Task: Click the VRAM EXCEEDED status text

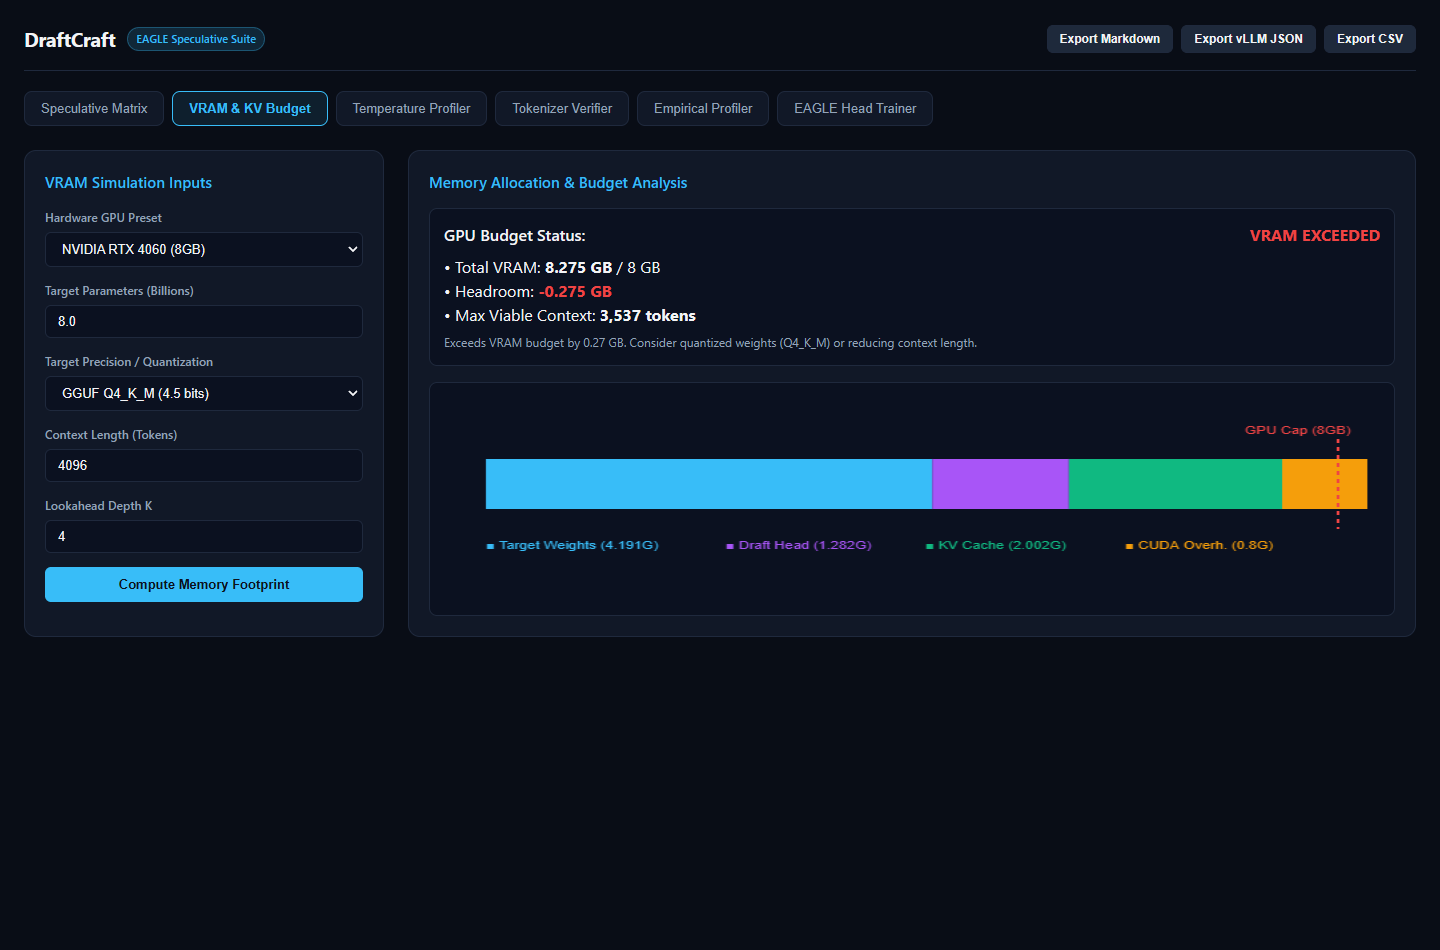Action: [x=1315, y=236]
